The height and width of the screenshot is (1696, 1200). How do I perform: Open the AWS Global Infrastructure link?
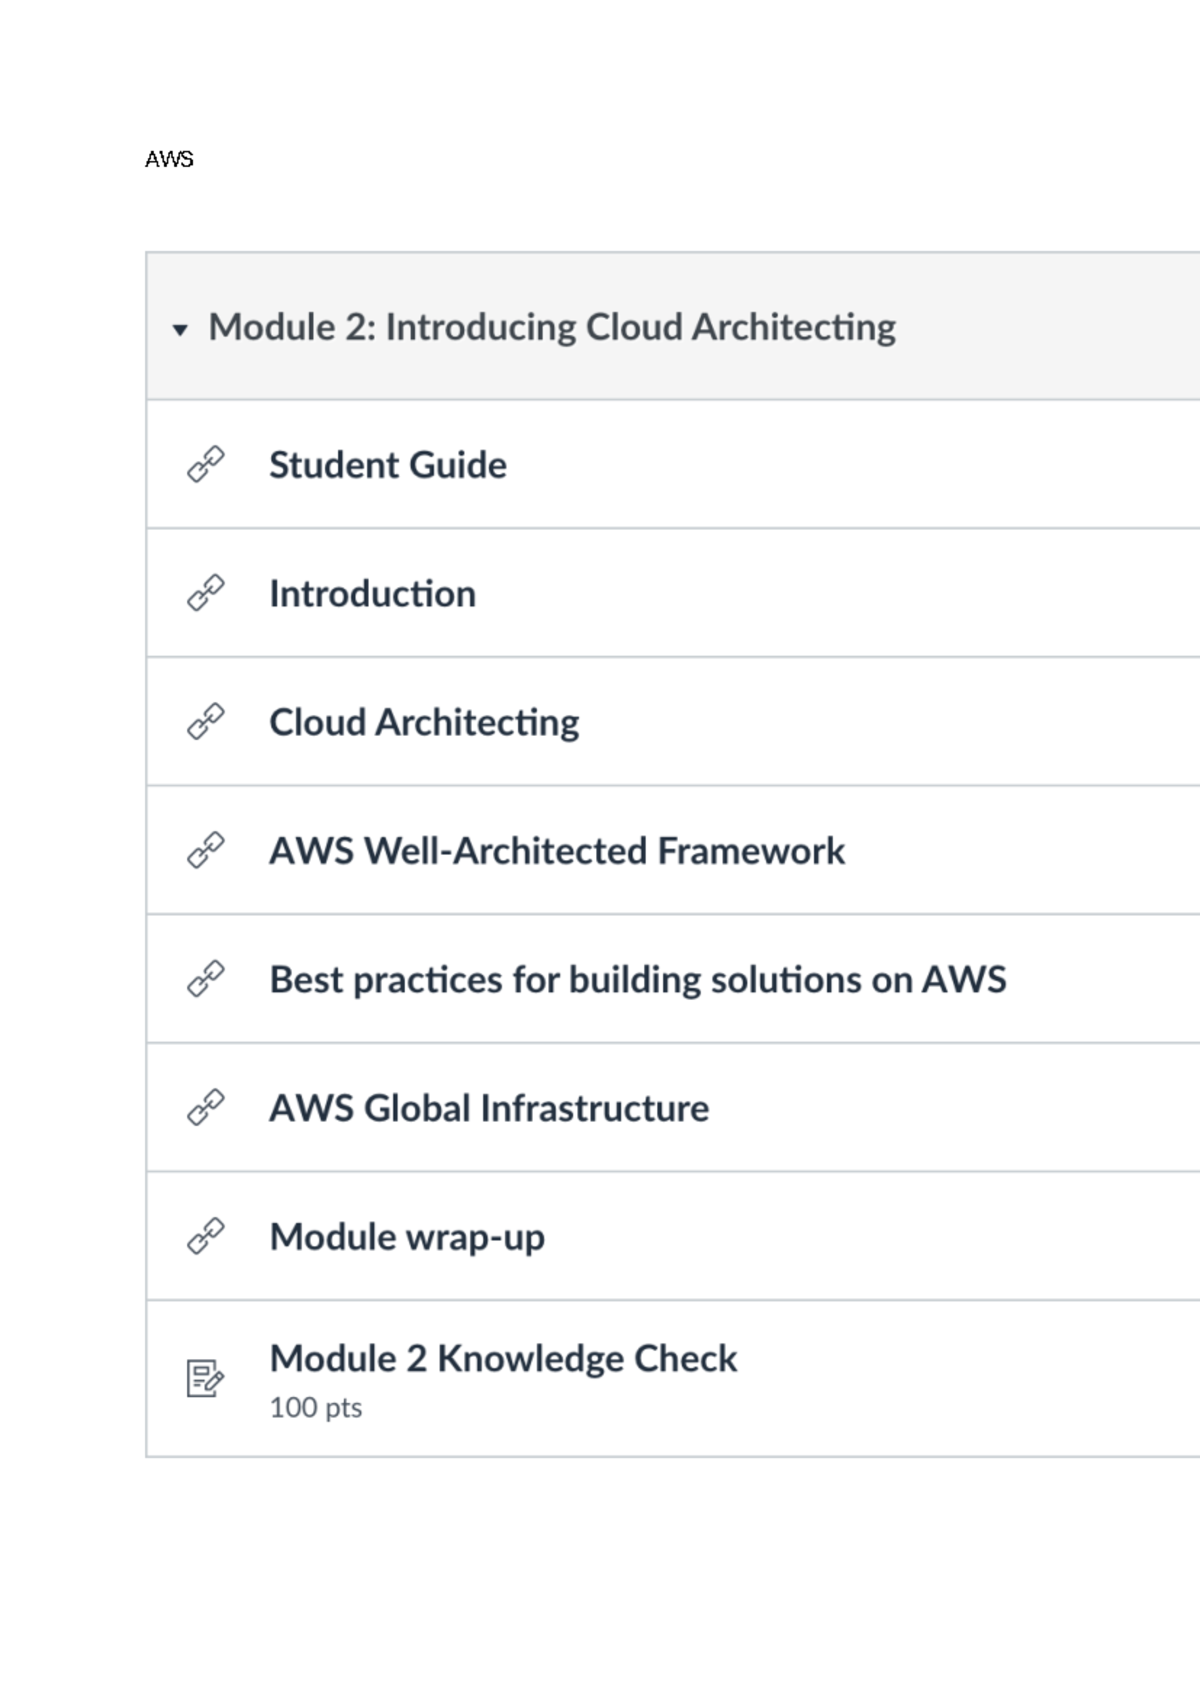click(489, 1108)
